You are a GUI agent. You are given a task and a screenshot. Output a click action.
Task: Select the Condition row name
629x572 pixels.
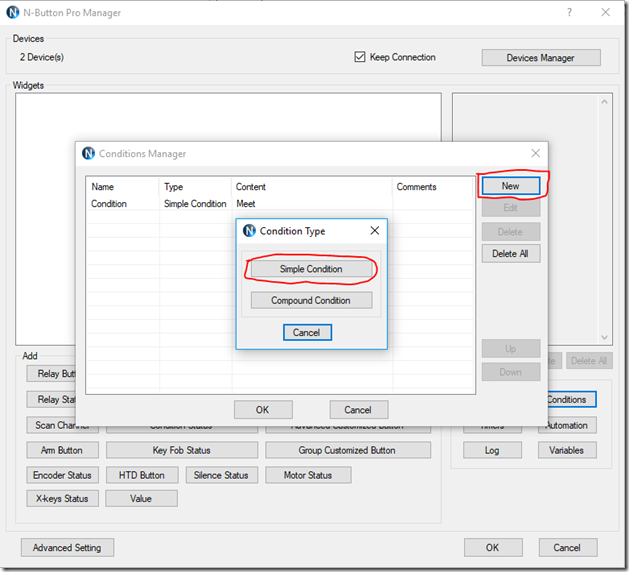[109, 204]
